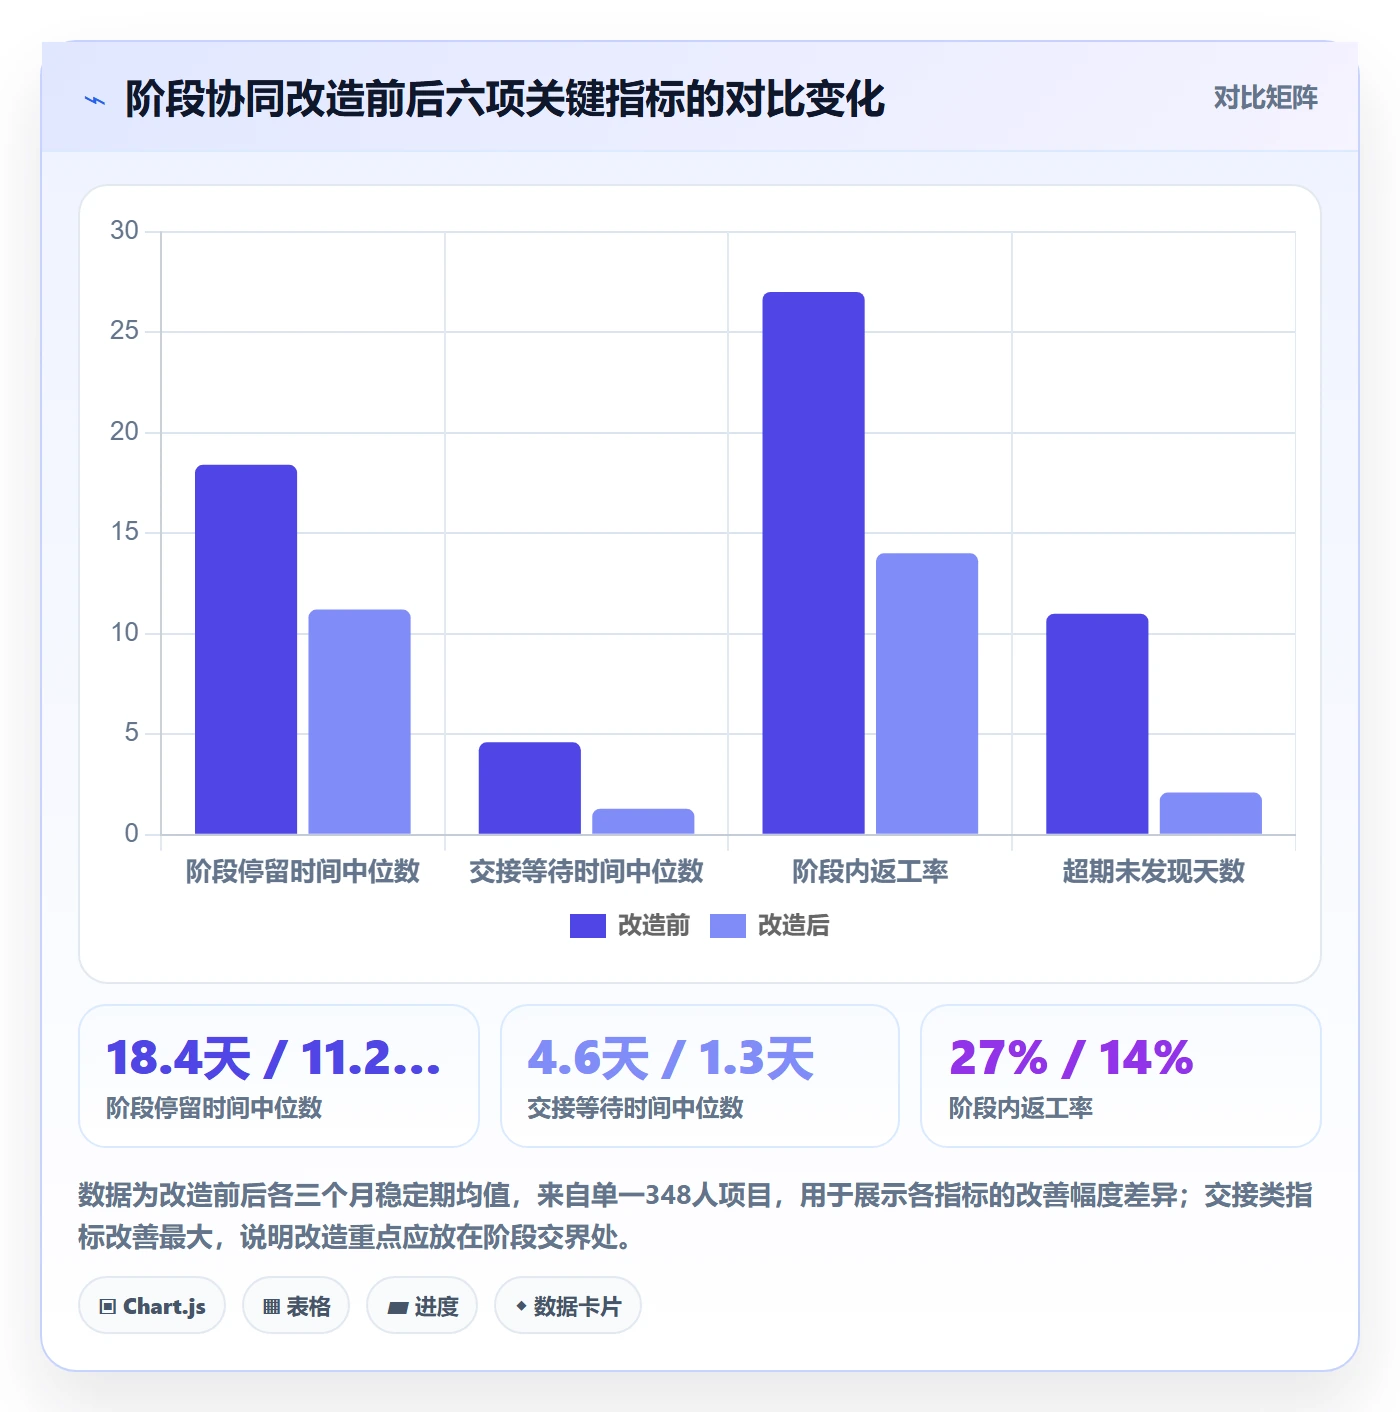Click the 改造前 bar for 超期未发现天数
Screen dimensions: 1400x1412
[1097, 724]
